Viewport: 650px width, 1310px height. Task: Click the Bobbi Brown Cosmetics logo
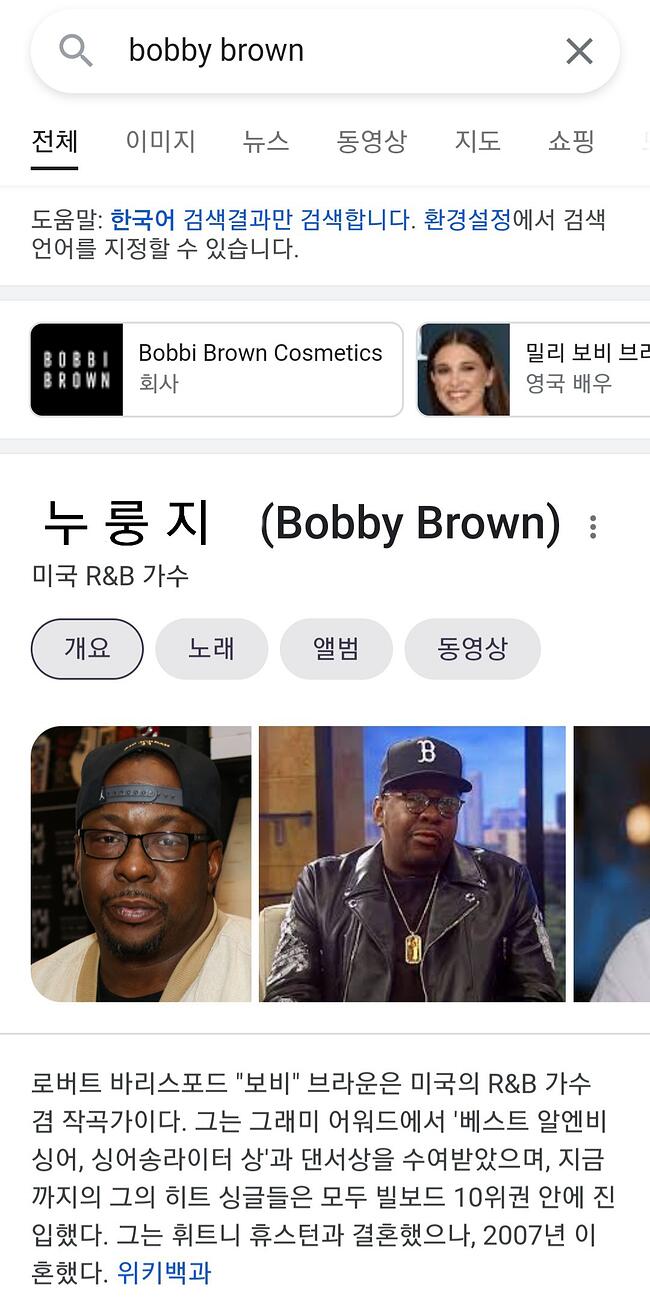click(x=77, y=369)
